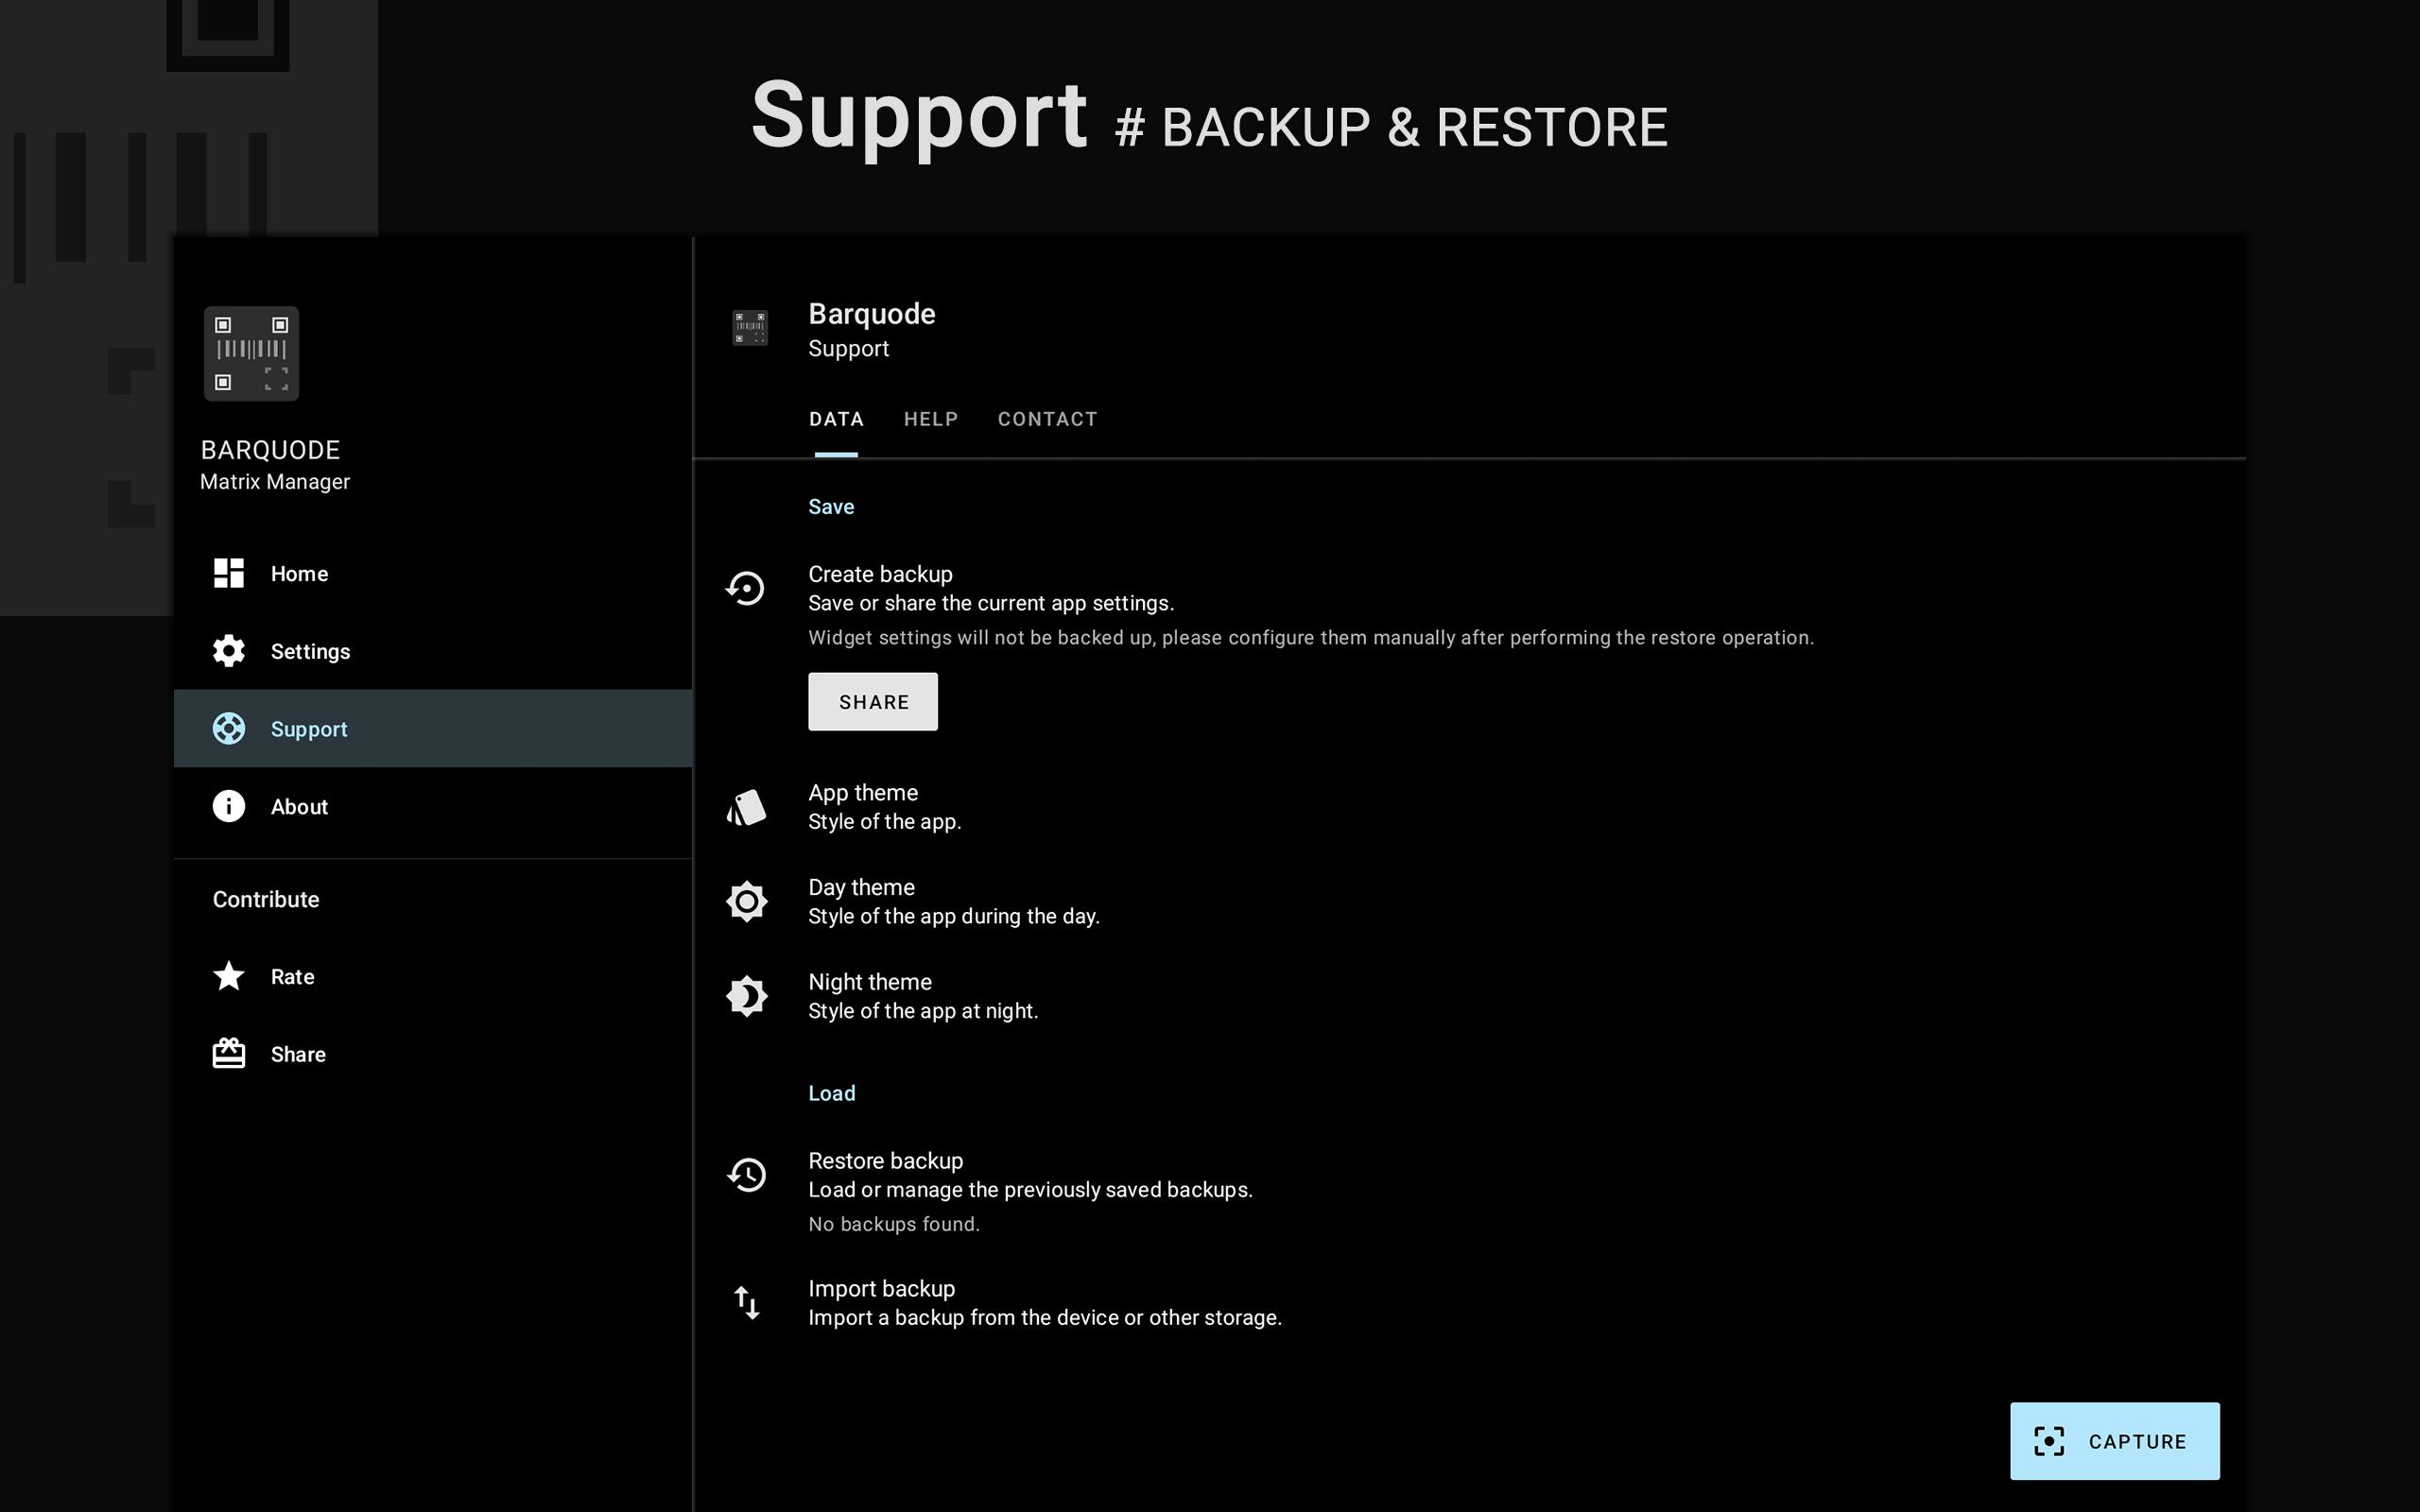Click the Share gift card icon
The width and height of the screenshot is (2420, 1512).
coord(229,1053)
